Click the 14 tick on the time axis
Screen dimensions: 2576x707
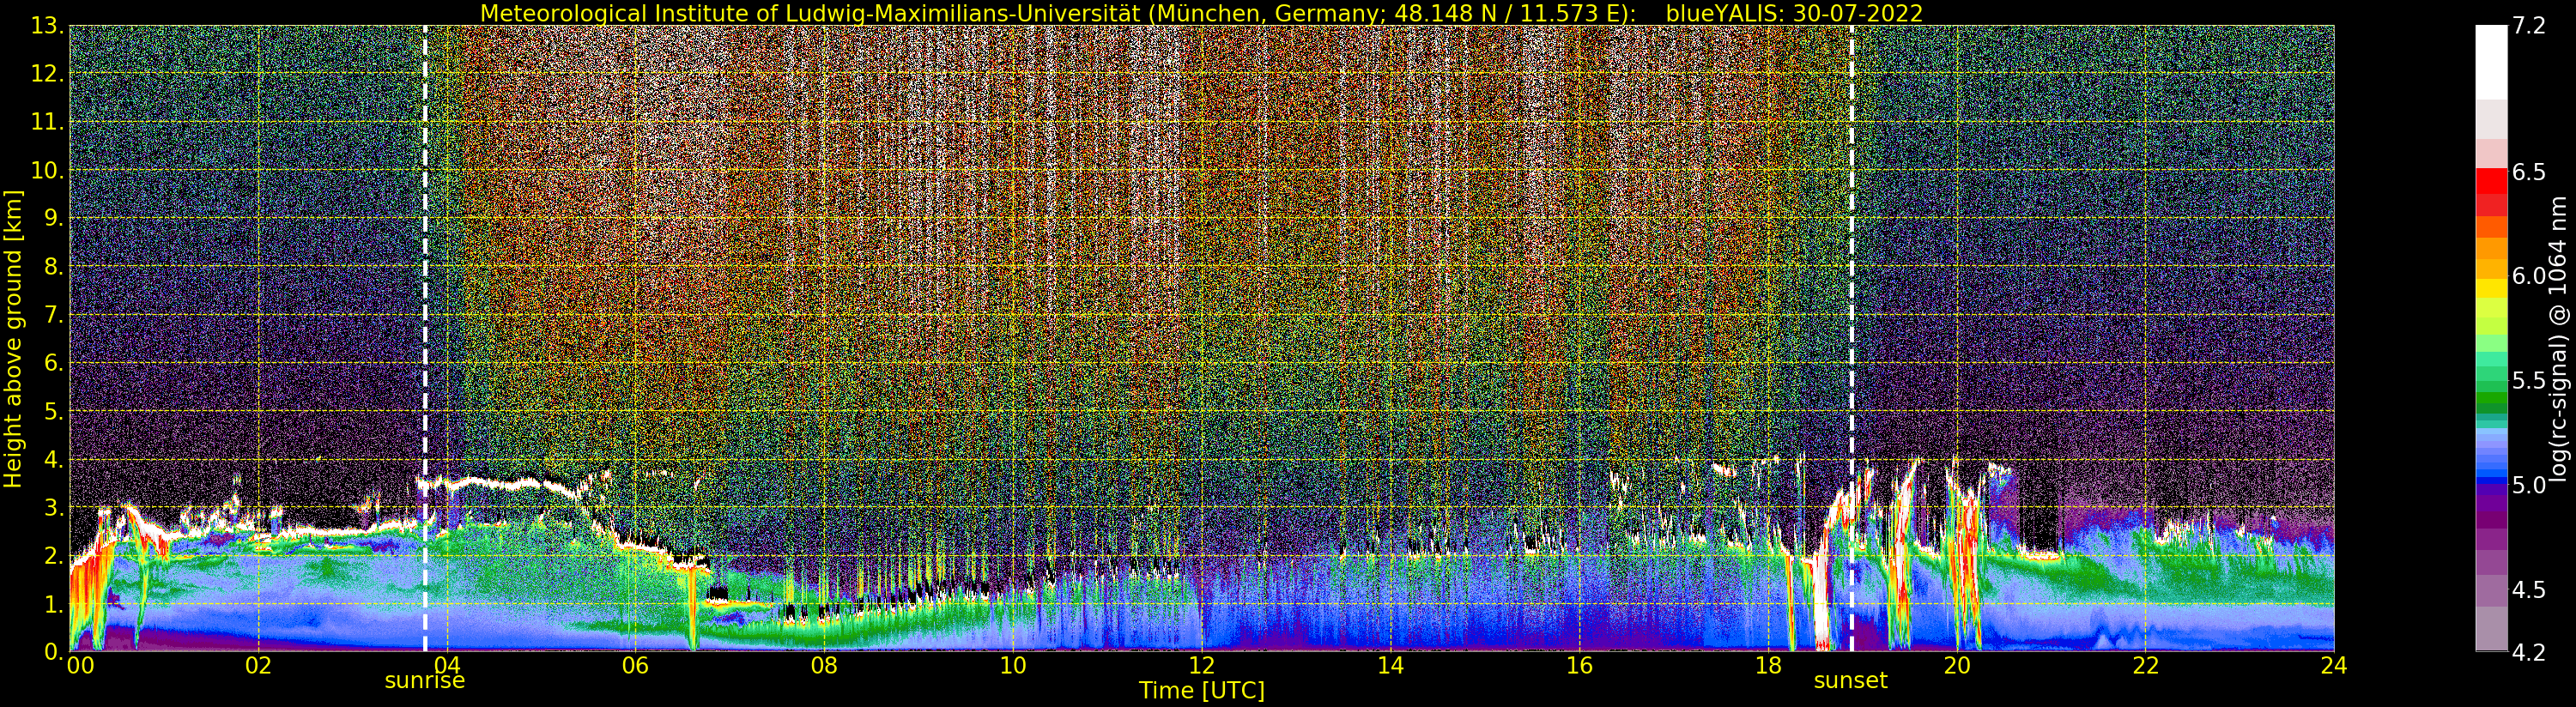(1391, 665)
